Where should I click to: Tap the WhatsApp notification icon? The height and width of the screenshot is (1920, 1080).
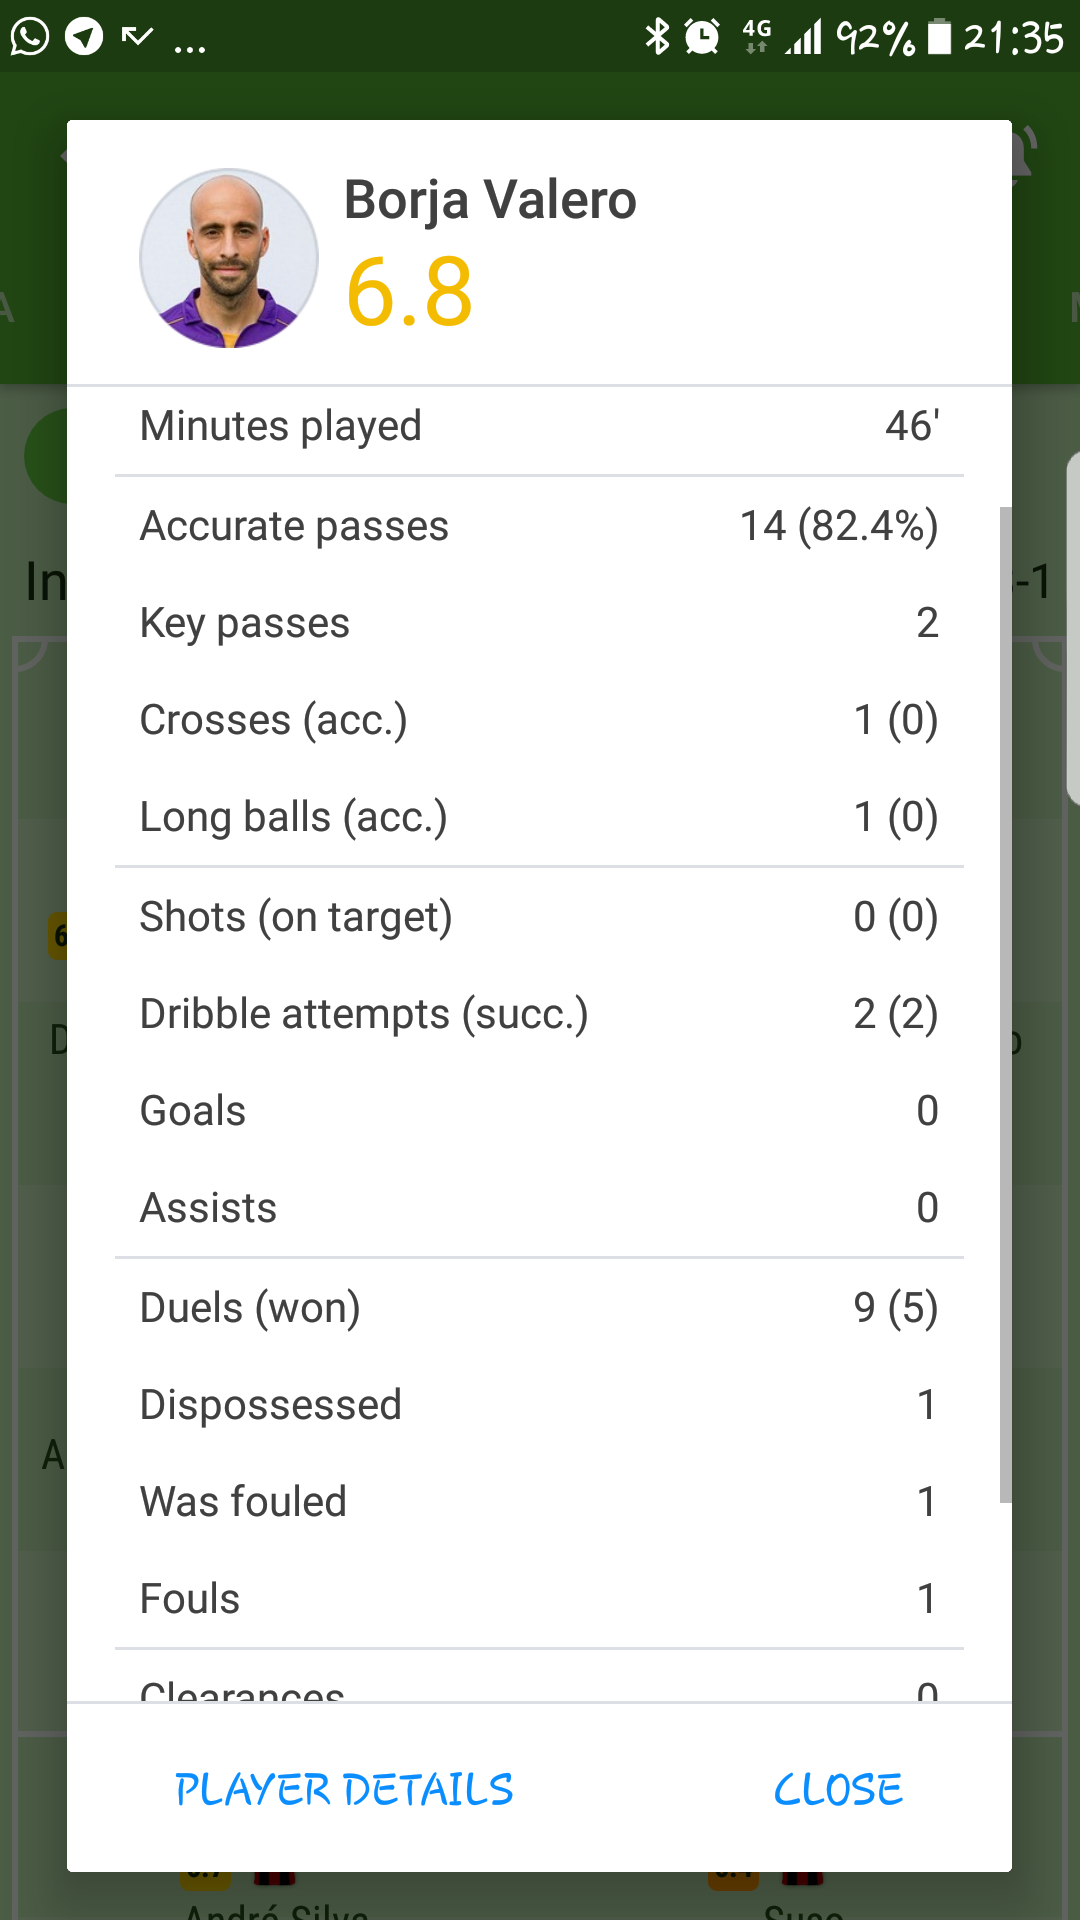pyautogui.click(x=30, y=37)
